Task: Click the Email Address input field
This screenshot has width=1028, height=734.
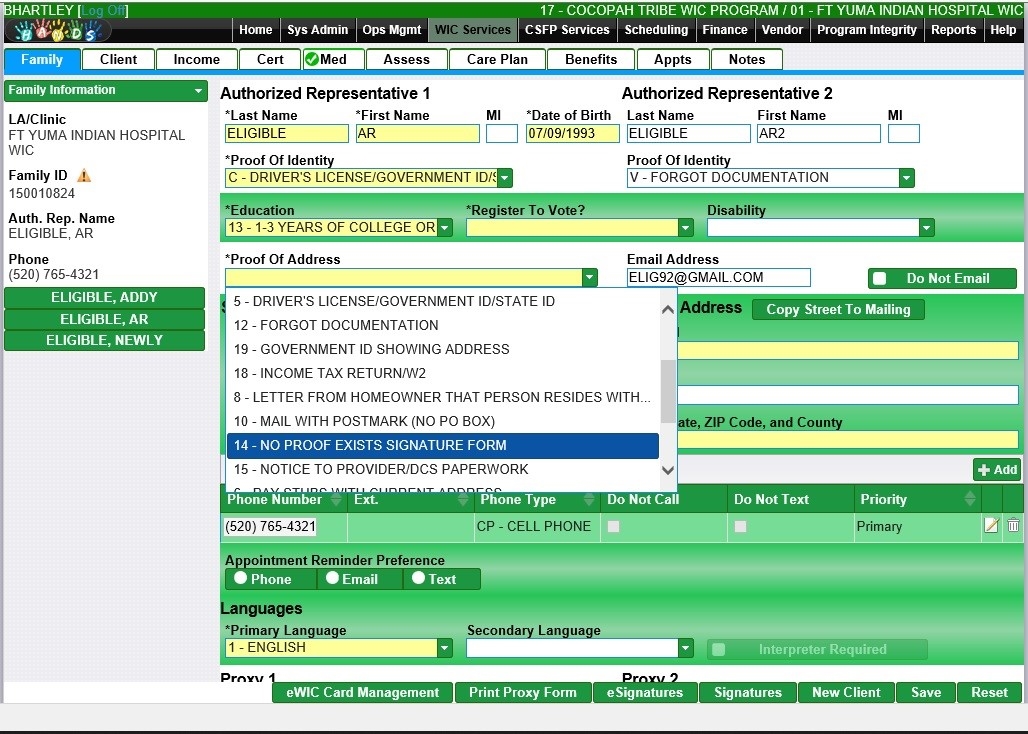Action: click(718, 278)
